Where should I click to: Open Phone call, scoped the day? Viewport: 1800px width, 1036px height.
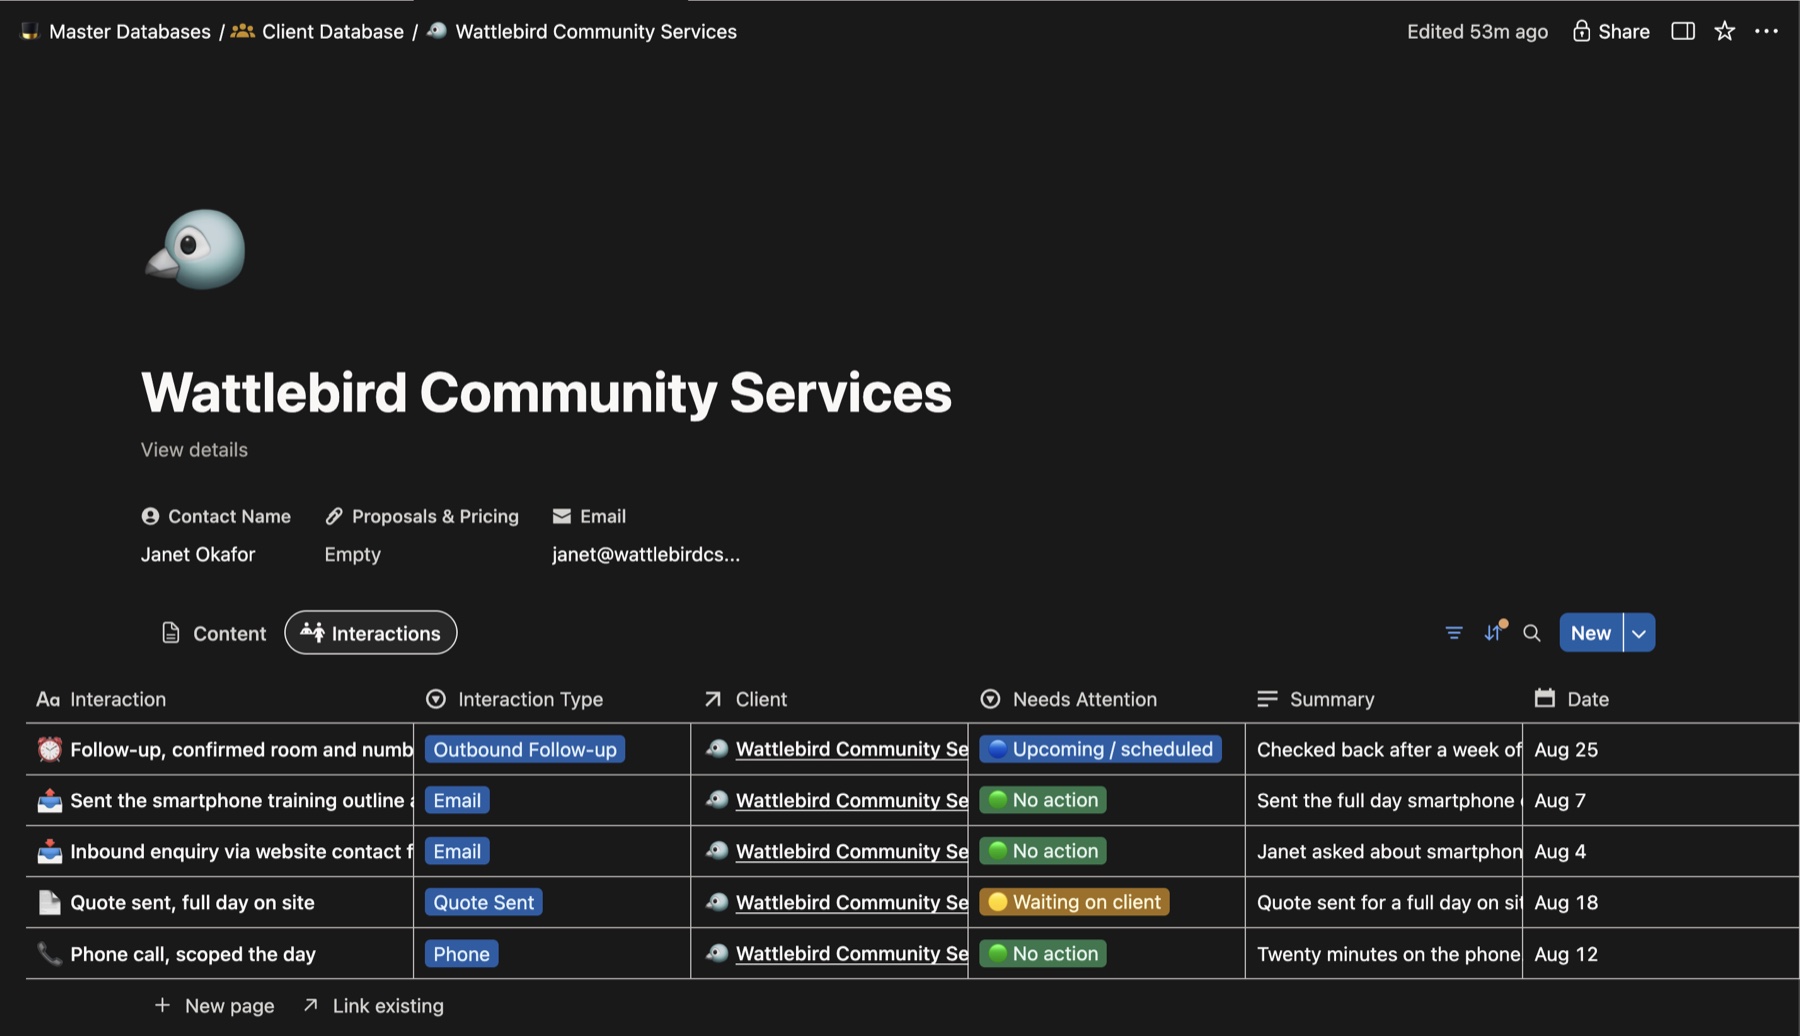pyautogui.click(x=193, y=954)
